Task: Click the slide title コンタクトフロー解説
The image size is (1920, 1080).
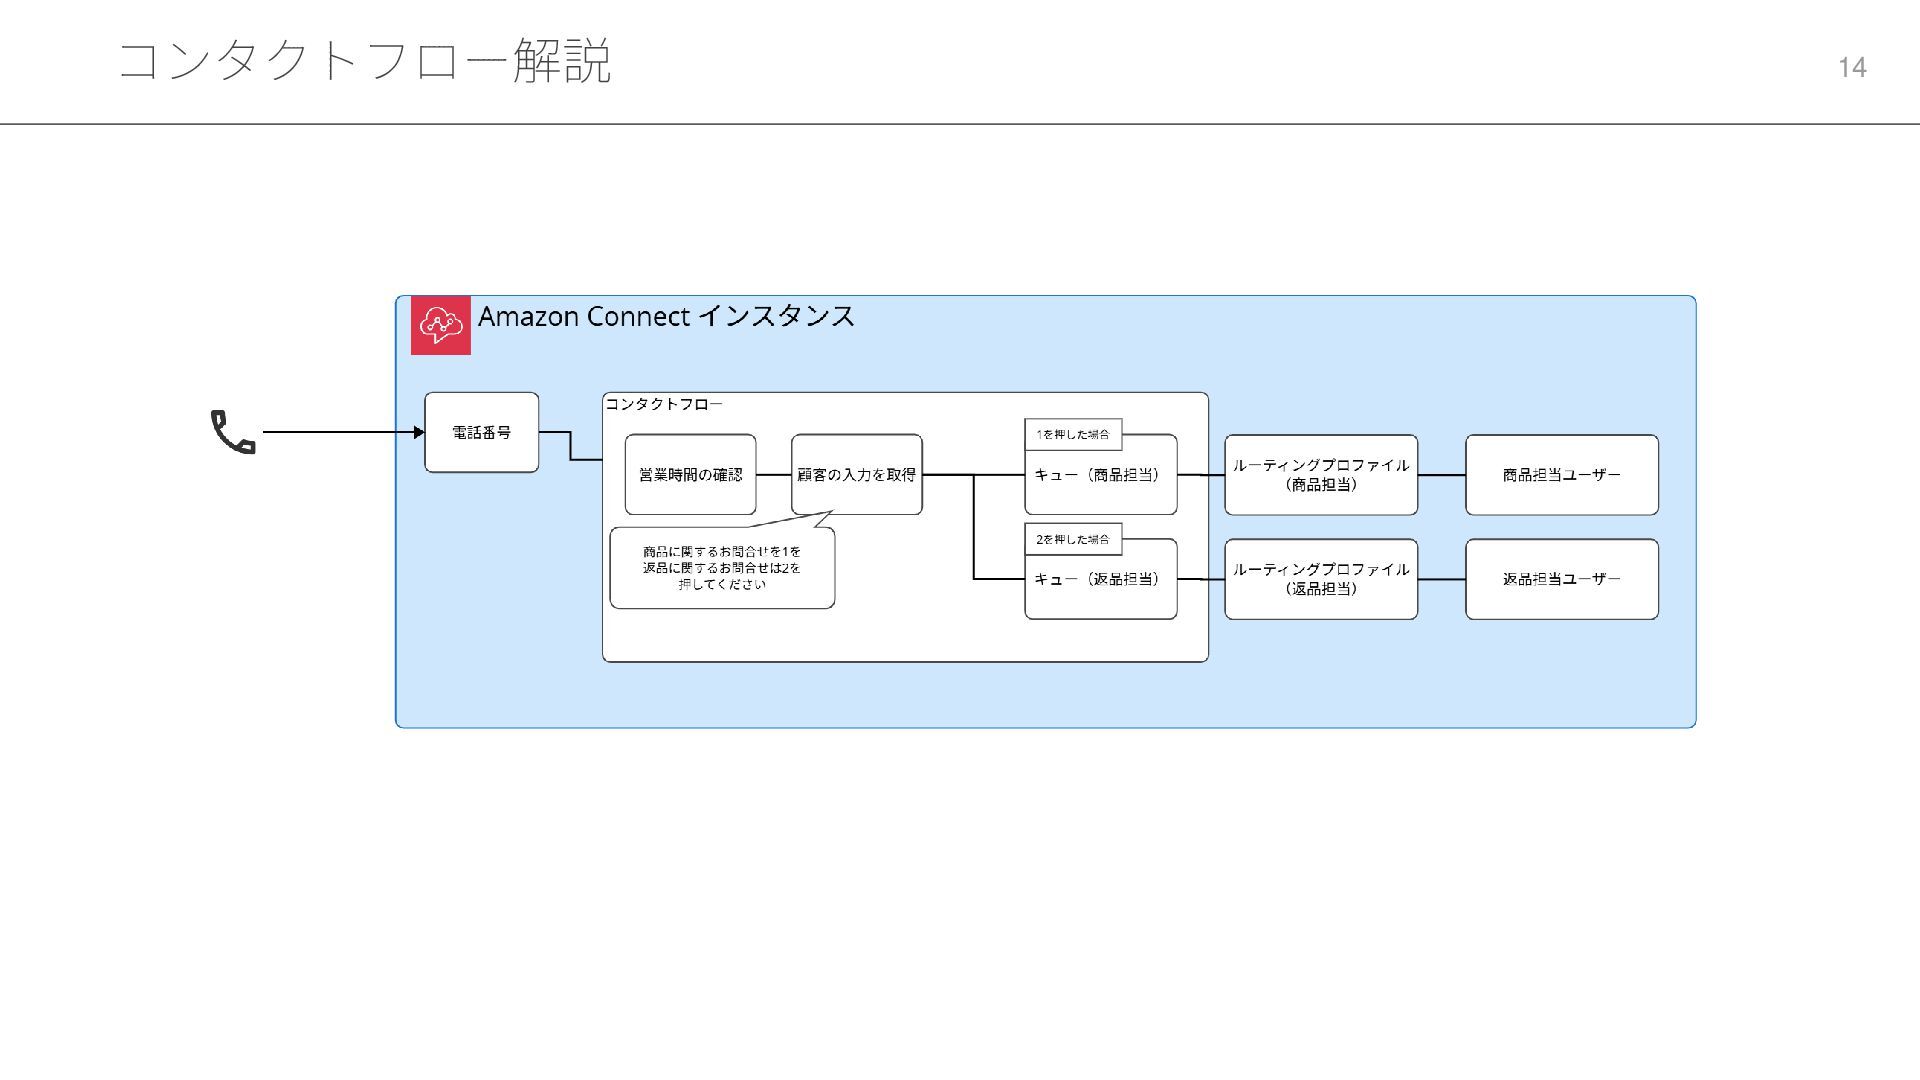Action: [364, 62]
